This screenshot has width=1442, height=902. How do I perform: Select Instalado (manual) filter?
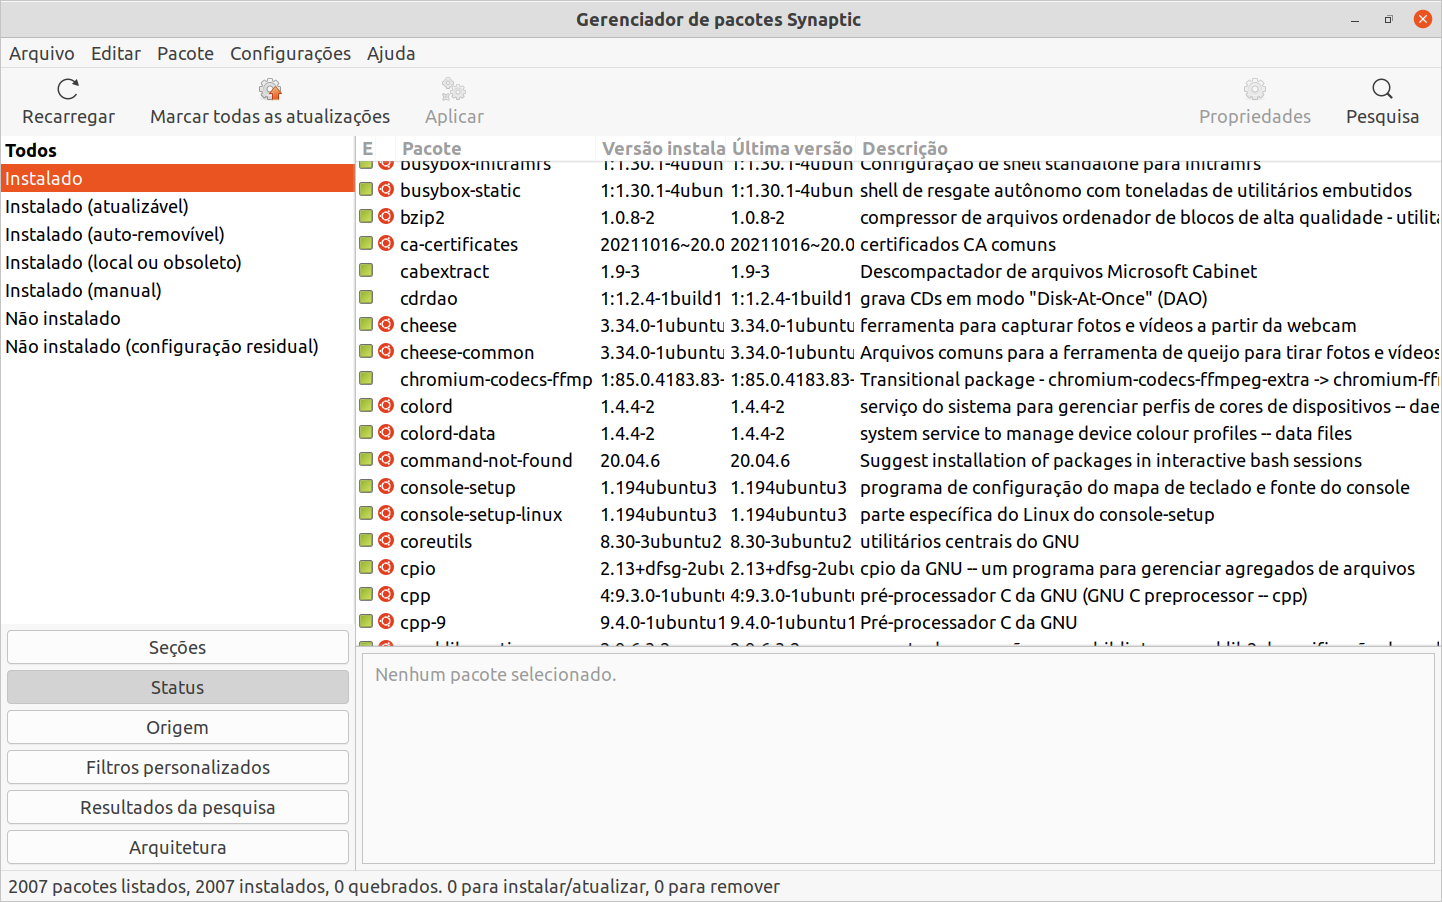tap(178, 290)
